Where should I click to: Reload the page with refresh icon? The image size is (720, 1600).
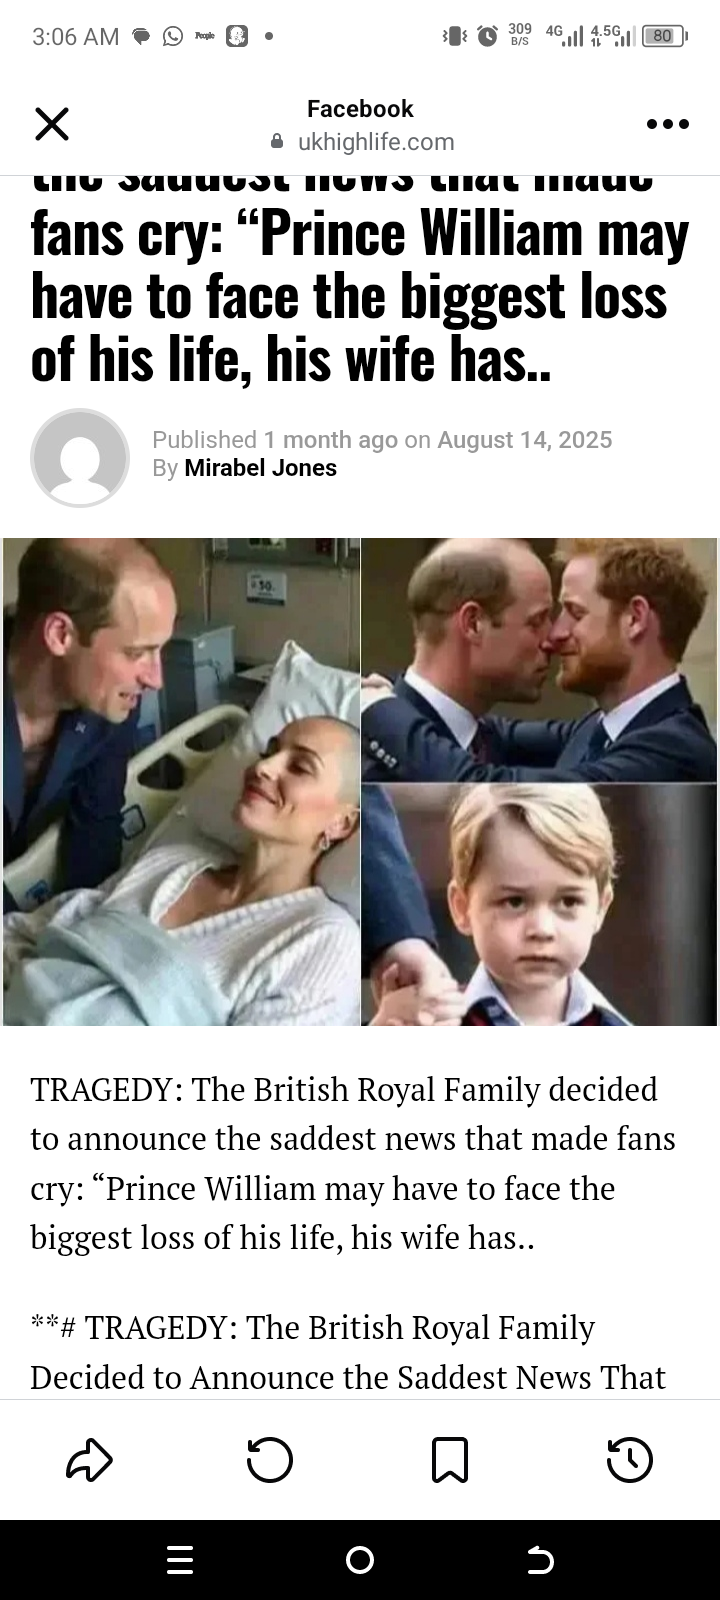click(270, 1460)
